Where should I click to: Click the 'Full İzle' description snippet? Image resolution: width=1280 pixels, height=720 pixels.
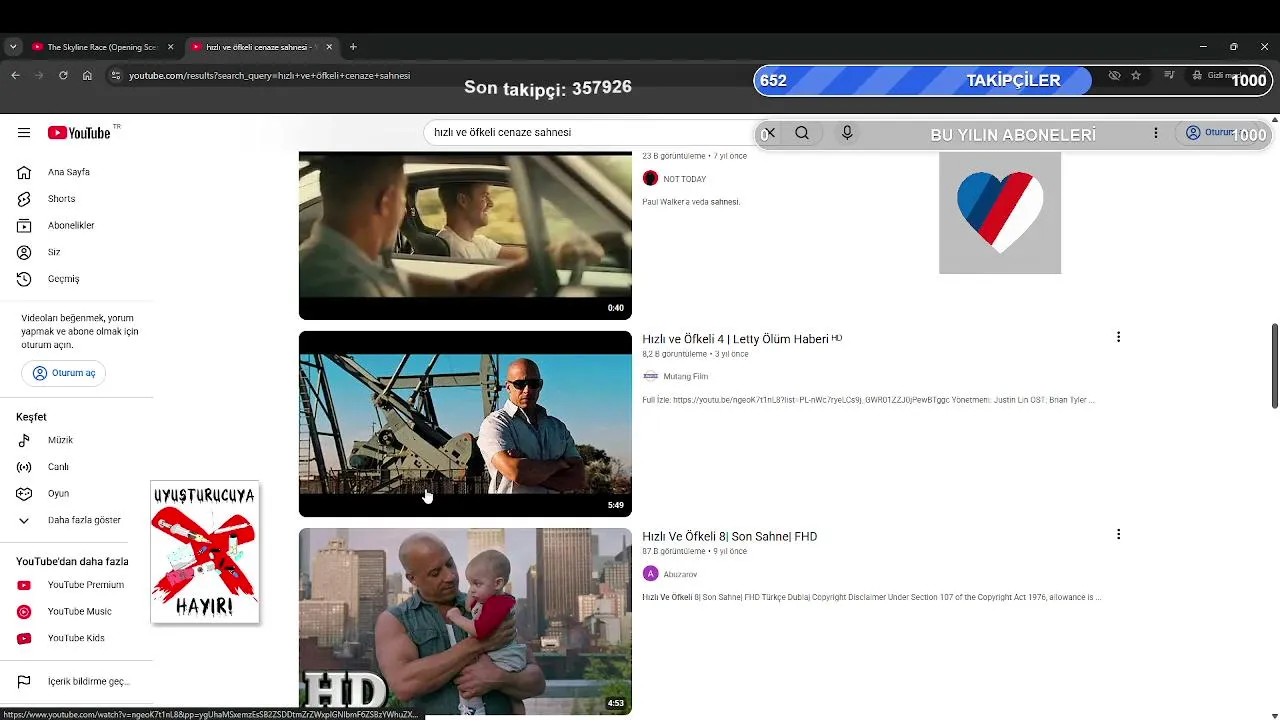[870, 400]
